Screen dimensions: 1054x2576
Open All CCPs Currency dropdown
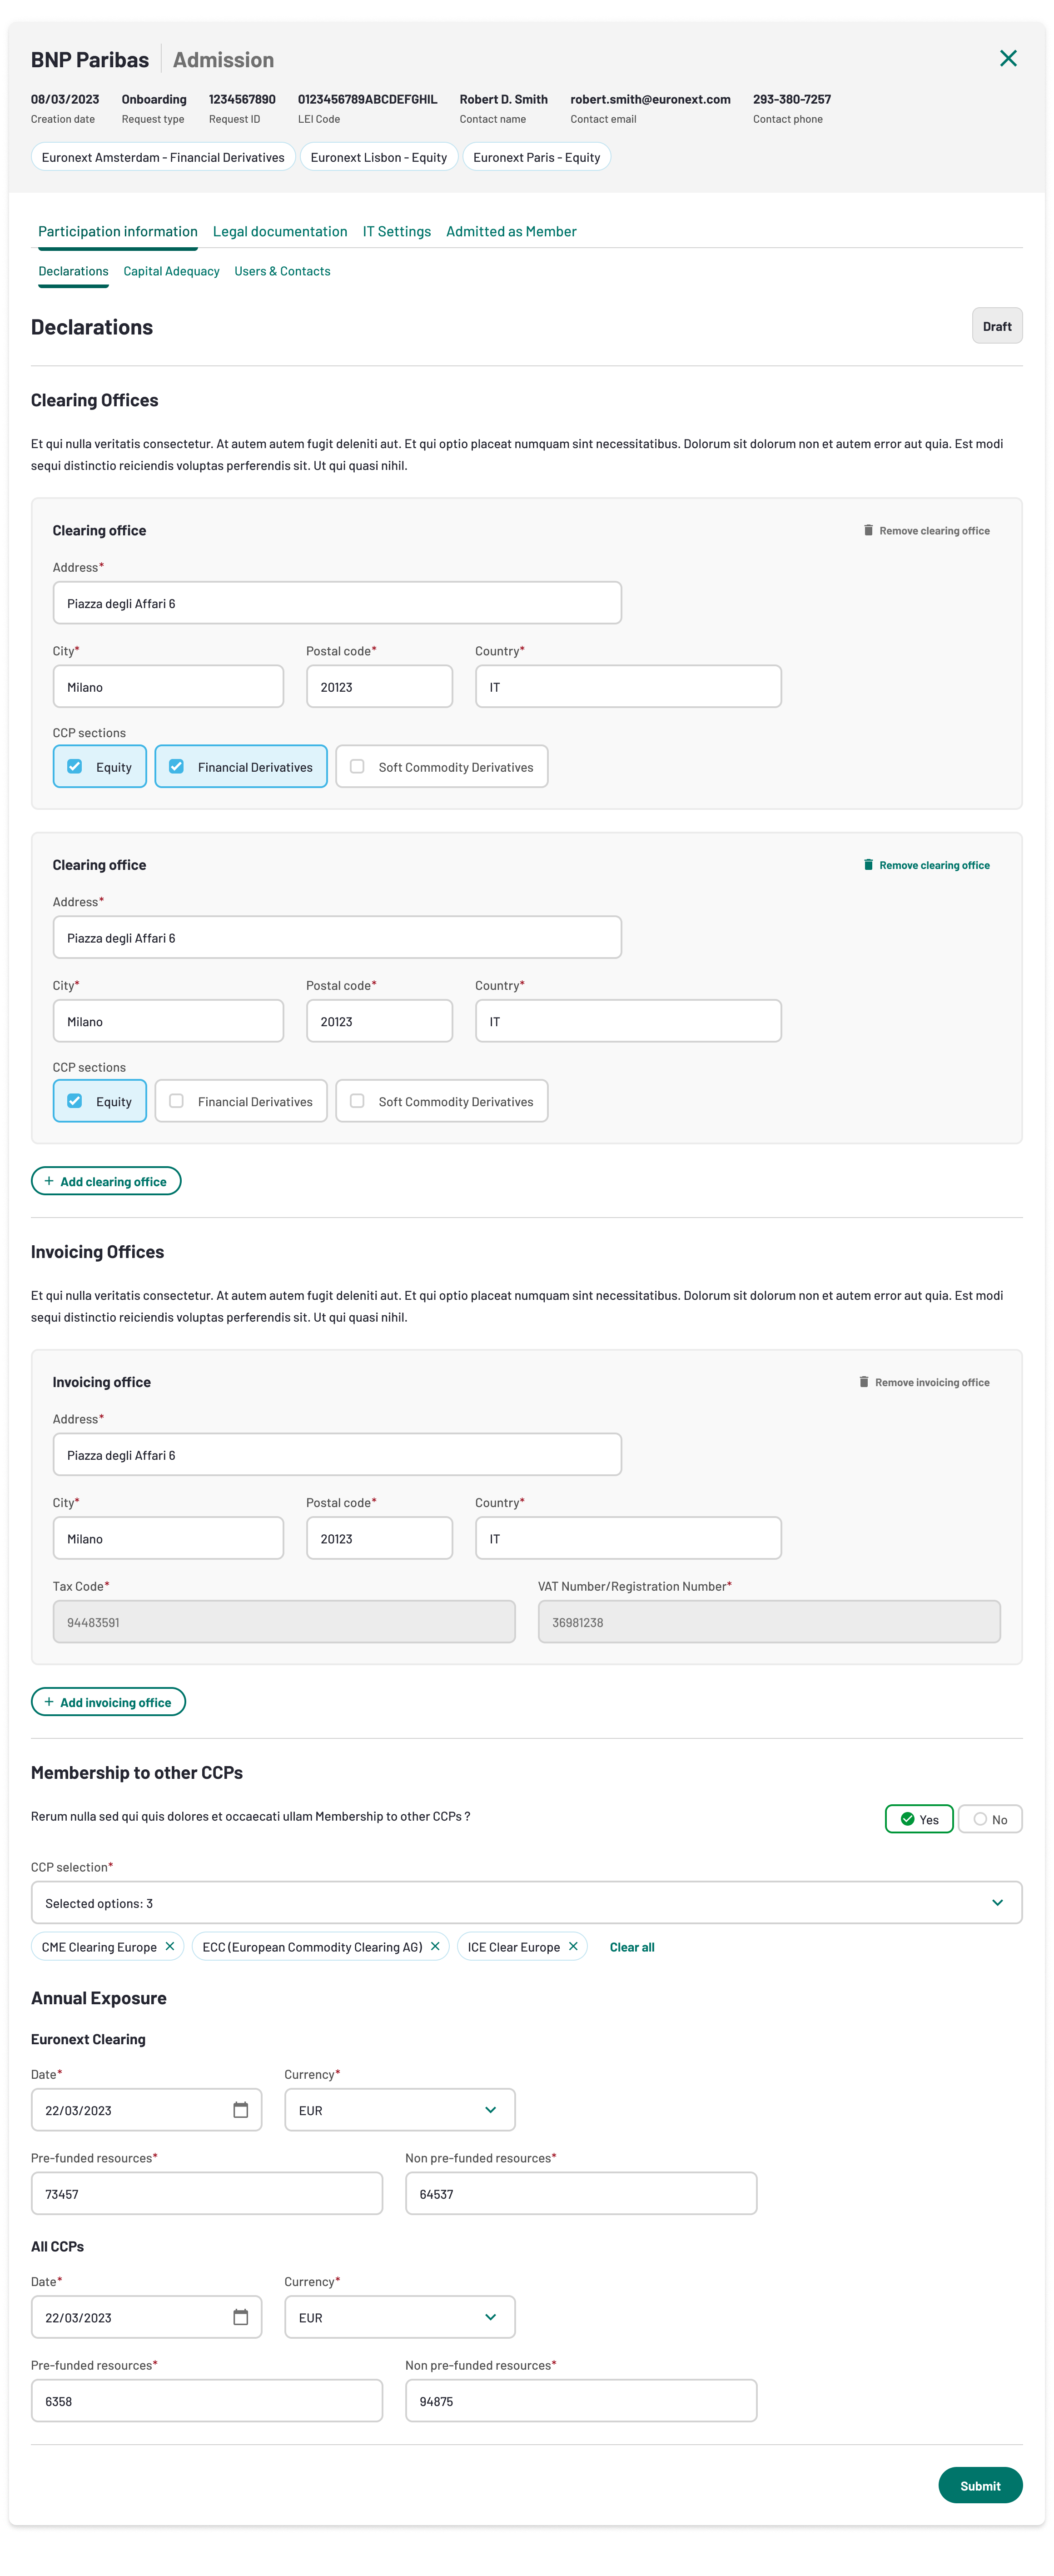coord(490,2317)
